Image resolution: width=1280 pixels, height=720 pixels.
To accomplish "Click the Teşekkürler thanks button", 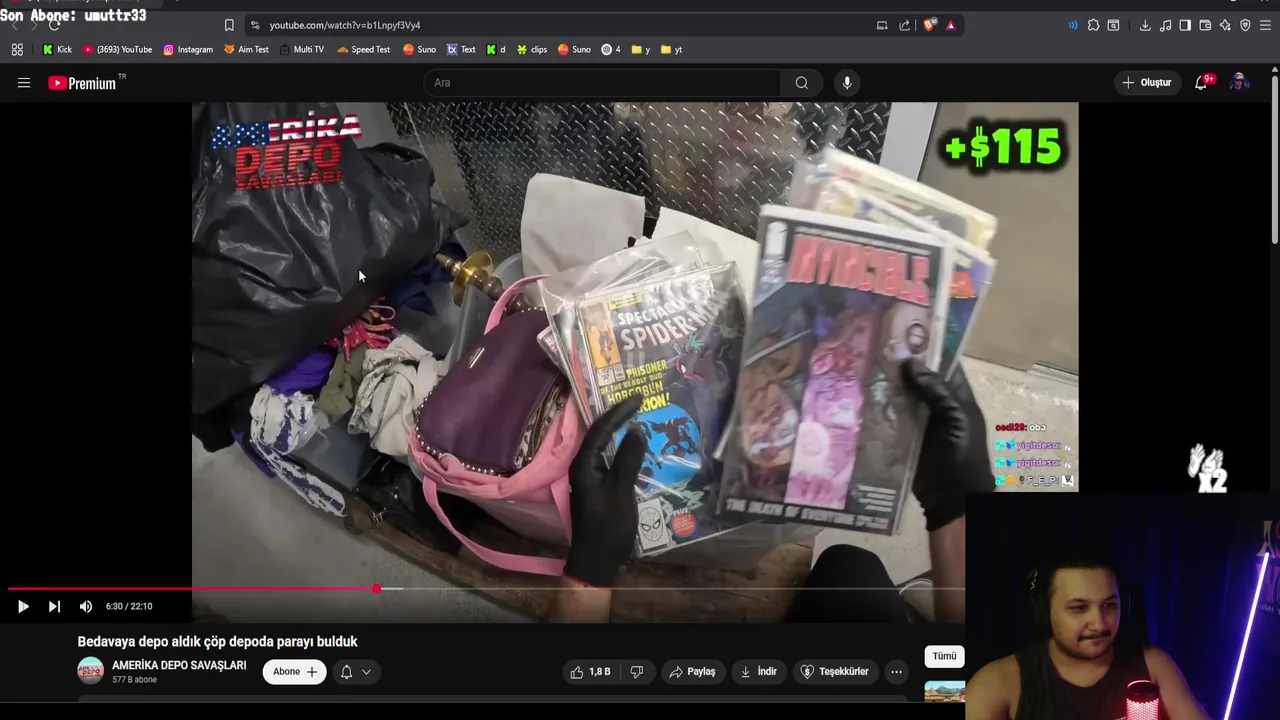I will [834, 672].
